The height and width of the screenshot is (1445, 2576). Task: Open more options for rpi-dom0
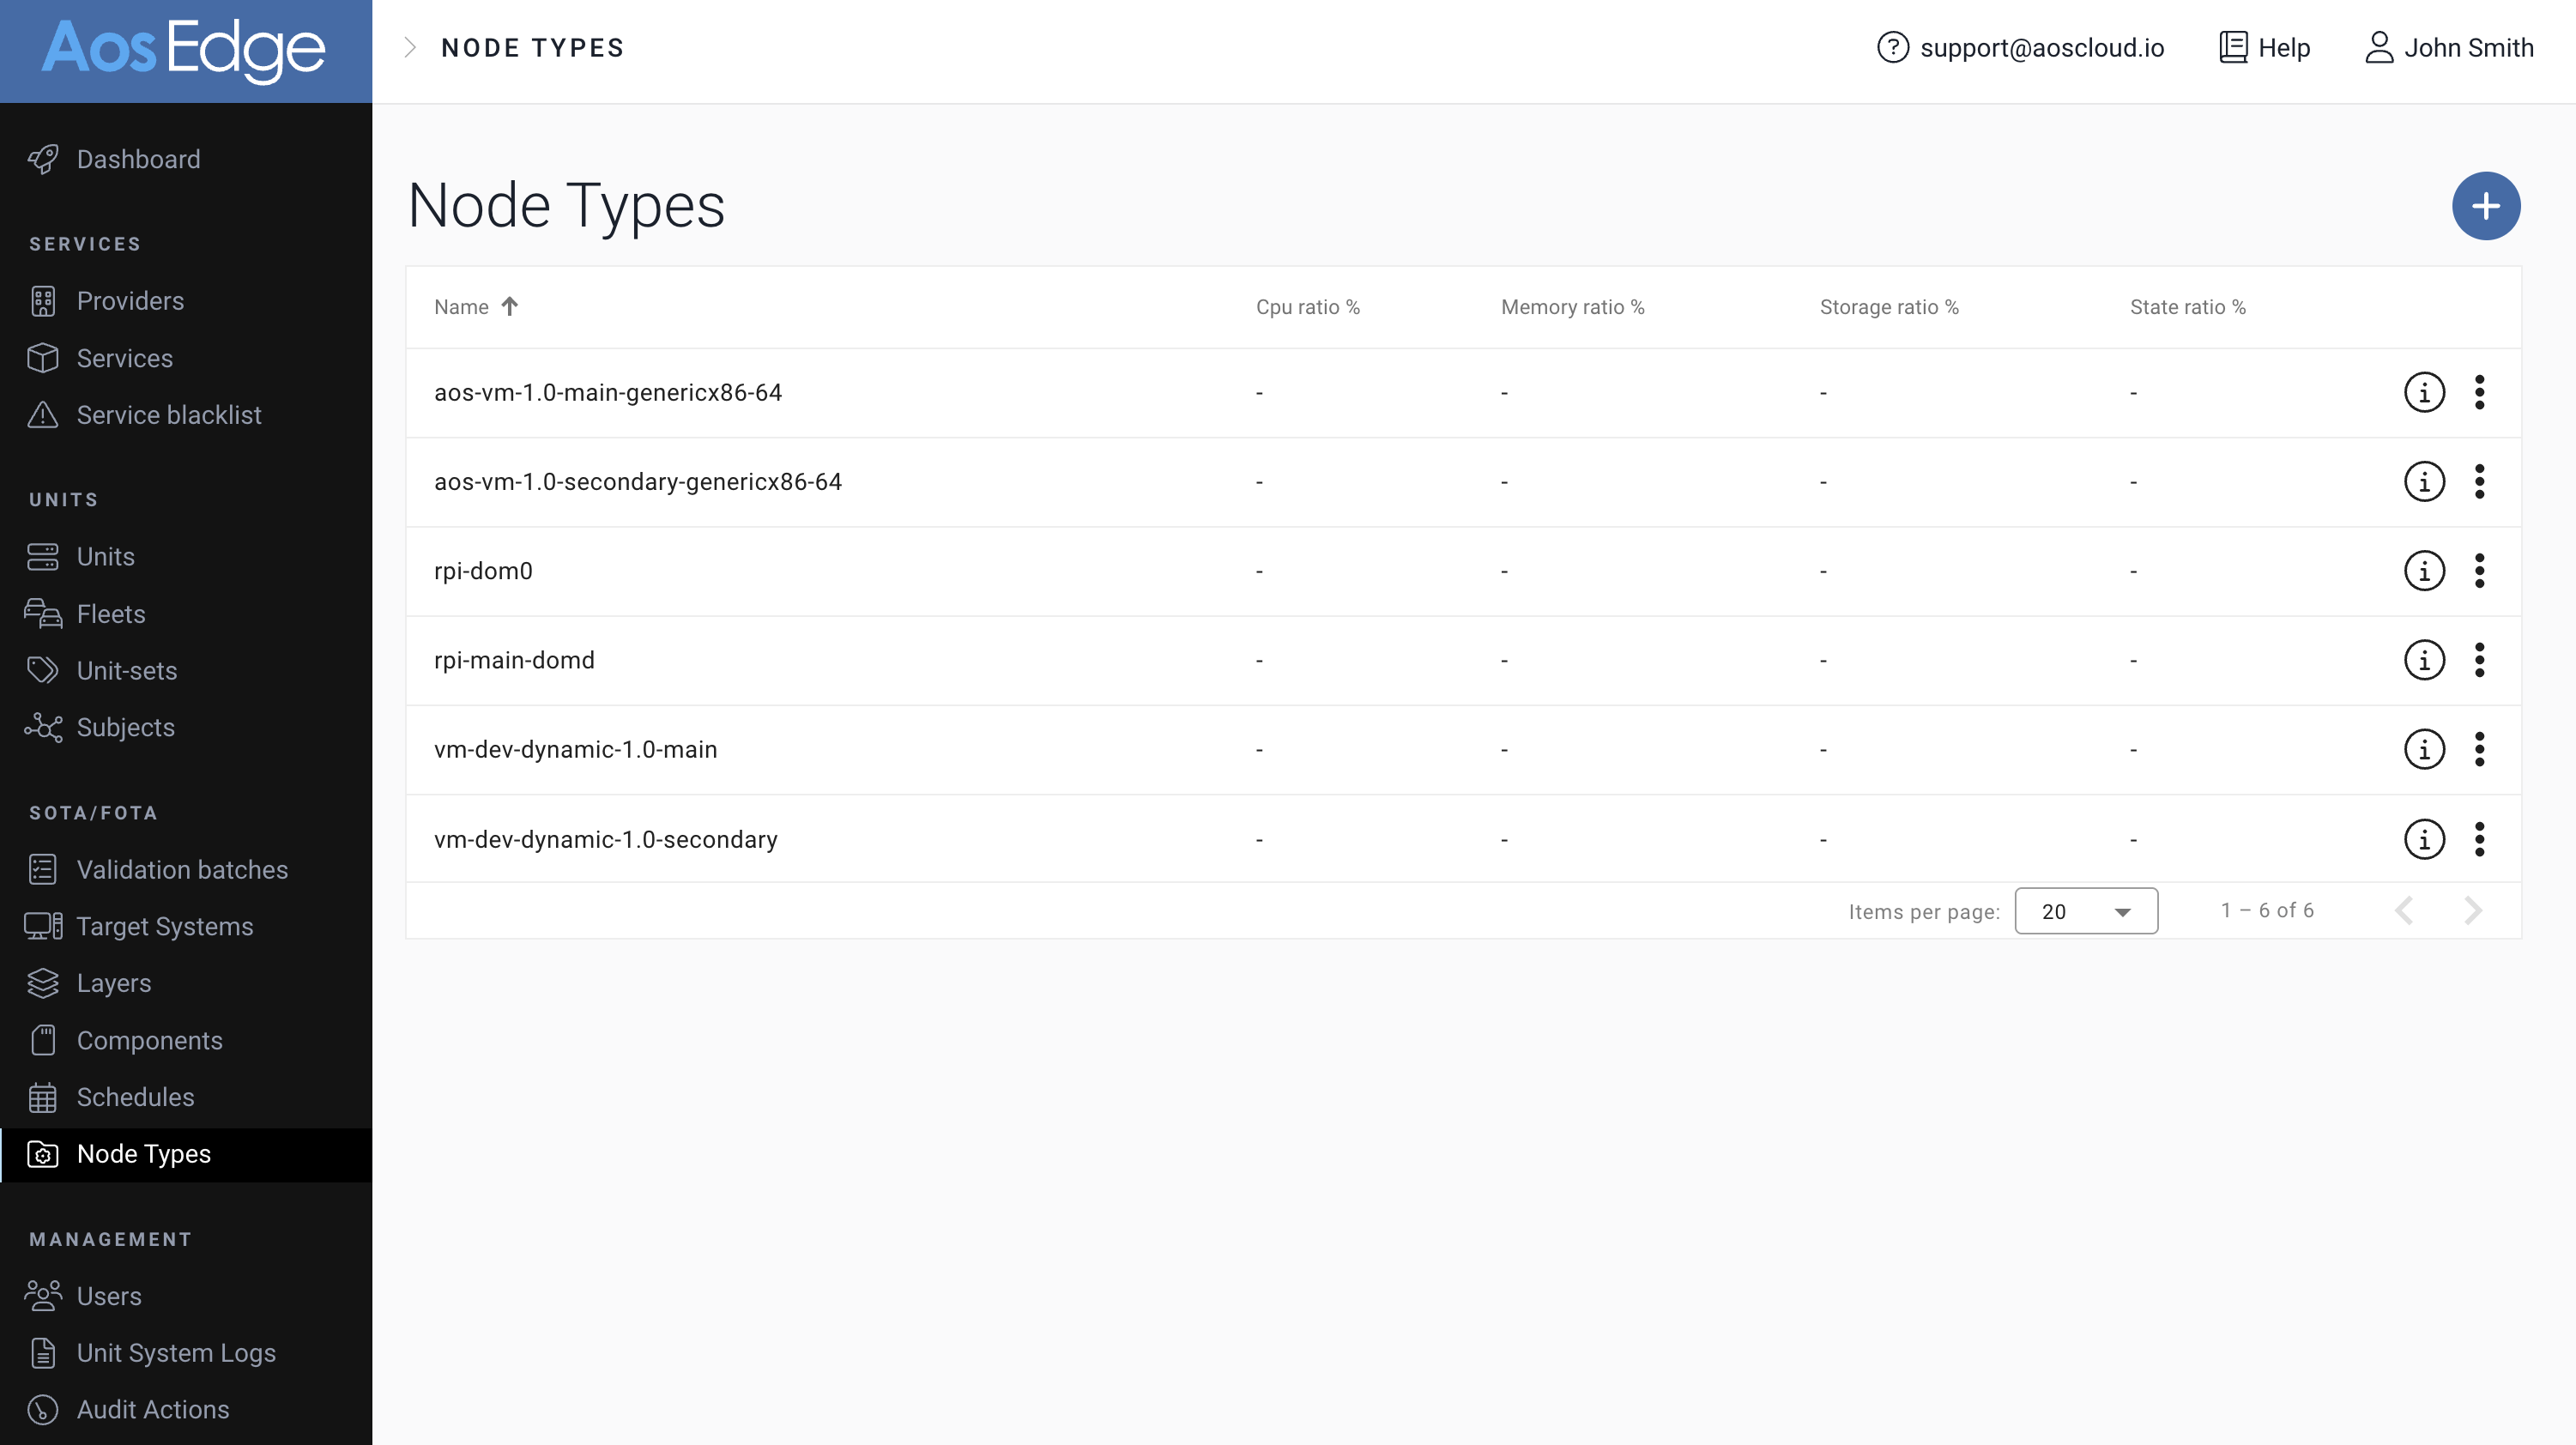tap(2479, 571)
